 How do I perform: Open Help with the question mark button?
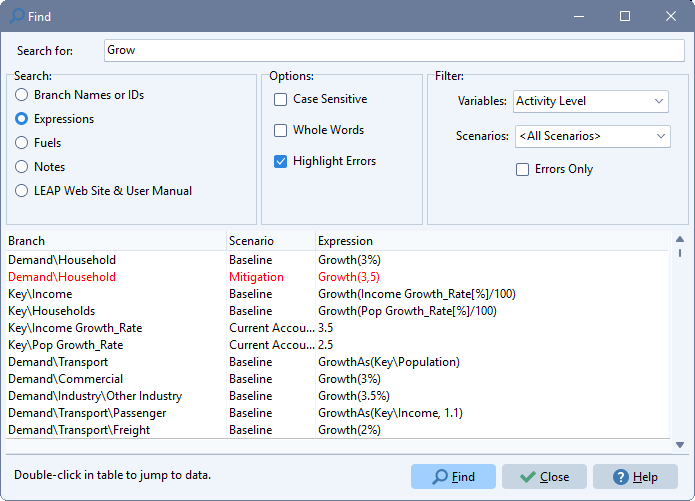(x=635, y=477)
